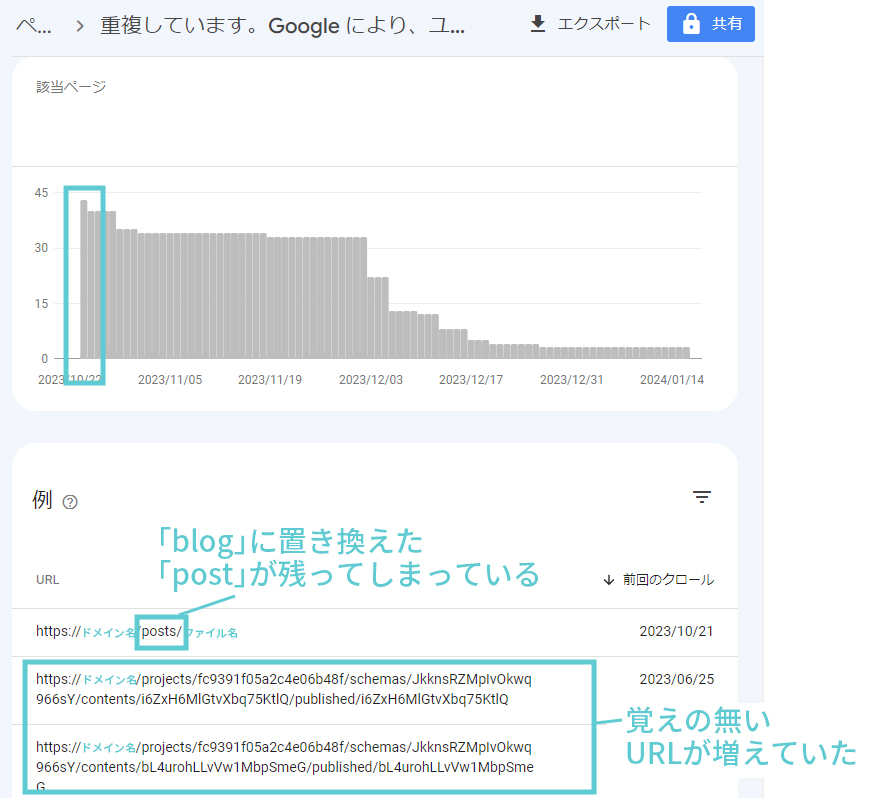Click the 2023/06/25 crawl date cell
The image size is (885, 798).
pyautogui.click(x=676, y=680)
